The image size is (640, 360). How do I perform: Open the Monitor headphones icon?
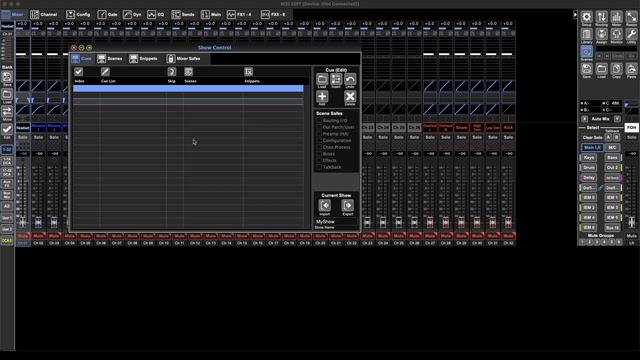click(616, 34)
